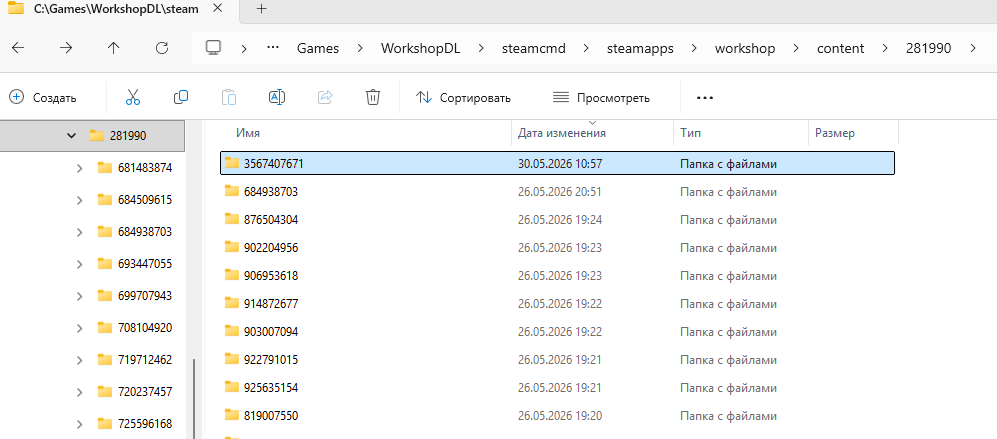Navigate to workshop in breadcrumb

coord(745,48)
